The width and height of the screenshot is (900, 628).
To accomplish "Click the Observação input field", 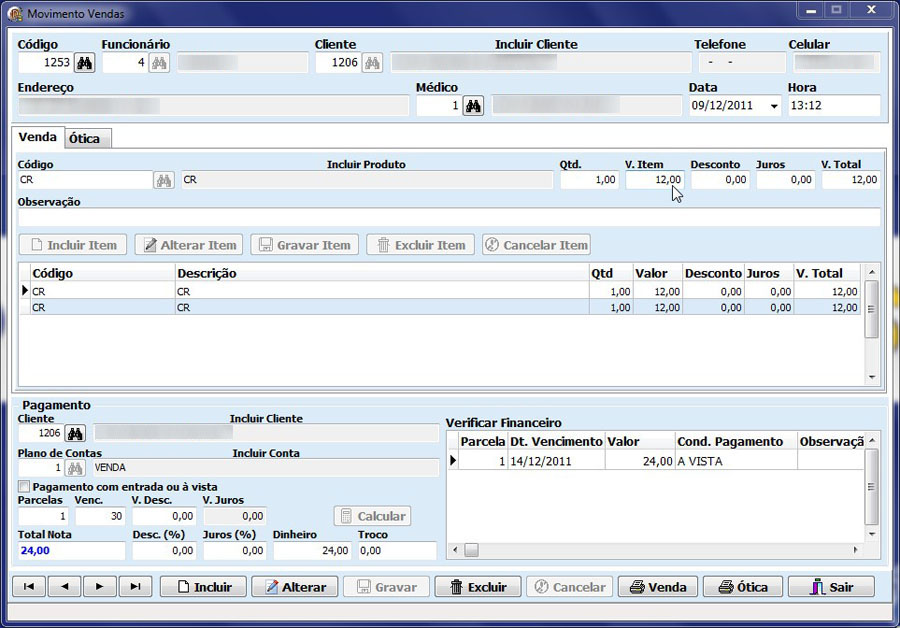I will 449,217.
